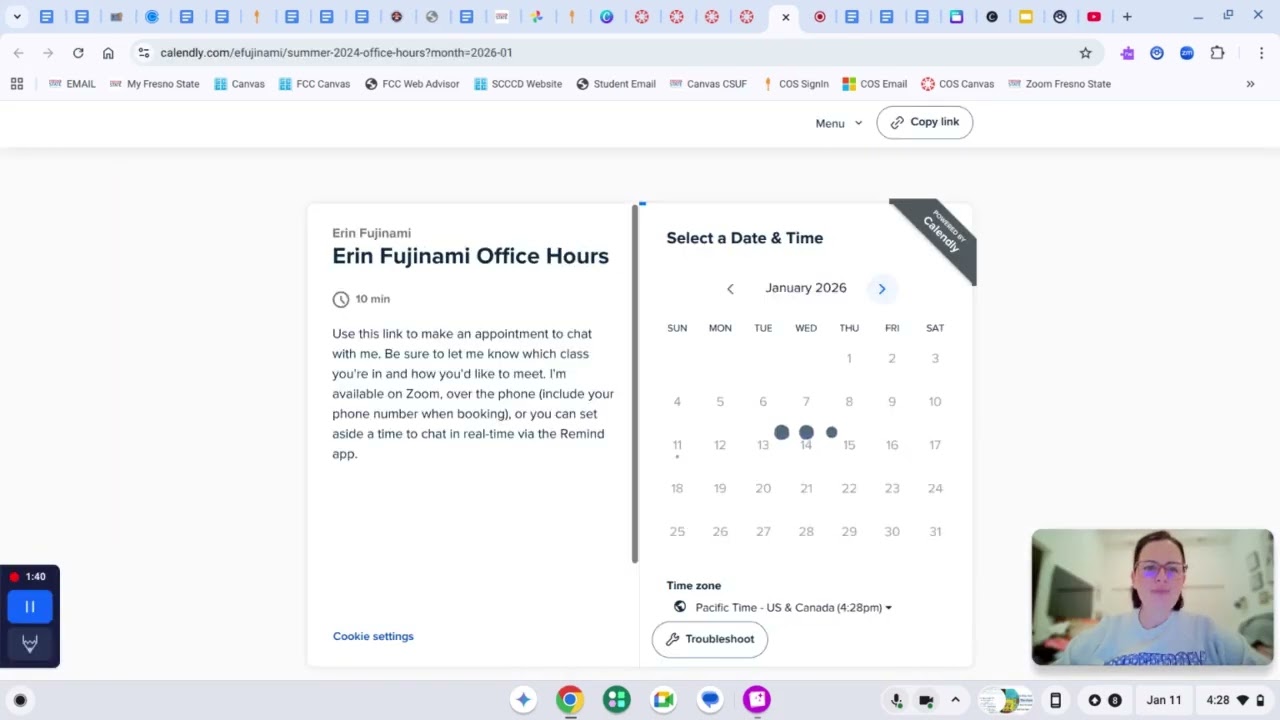The height and width of the screenshot is (720, 1280).
Task: Open the COS SignIn bookmark
Action: coord(795,84)
